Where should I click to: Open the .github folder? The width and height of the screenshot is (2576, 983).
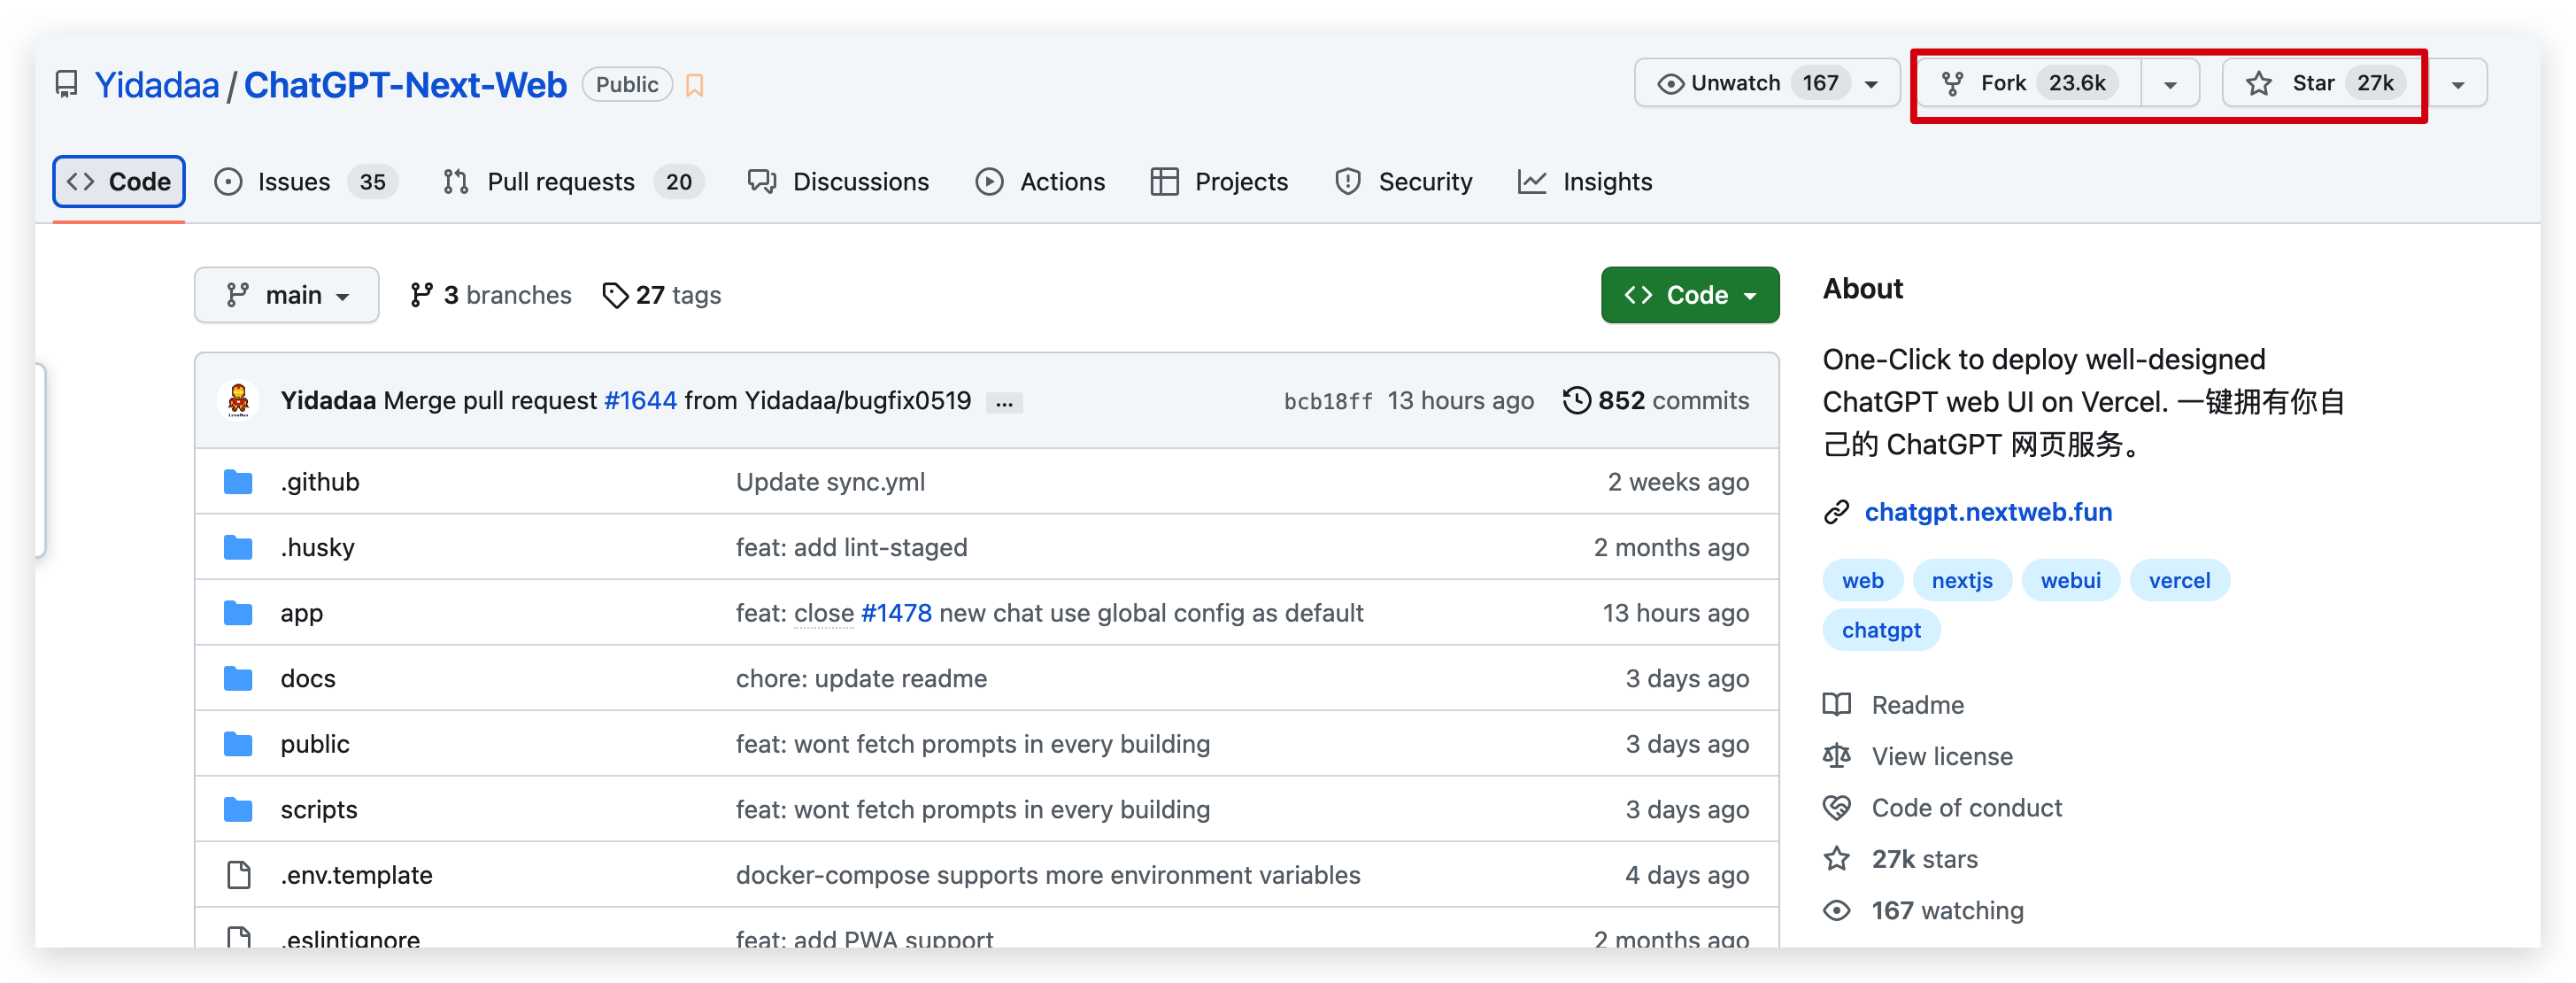pos(320,482)
